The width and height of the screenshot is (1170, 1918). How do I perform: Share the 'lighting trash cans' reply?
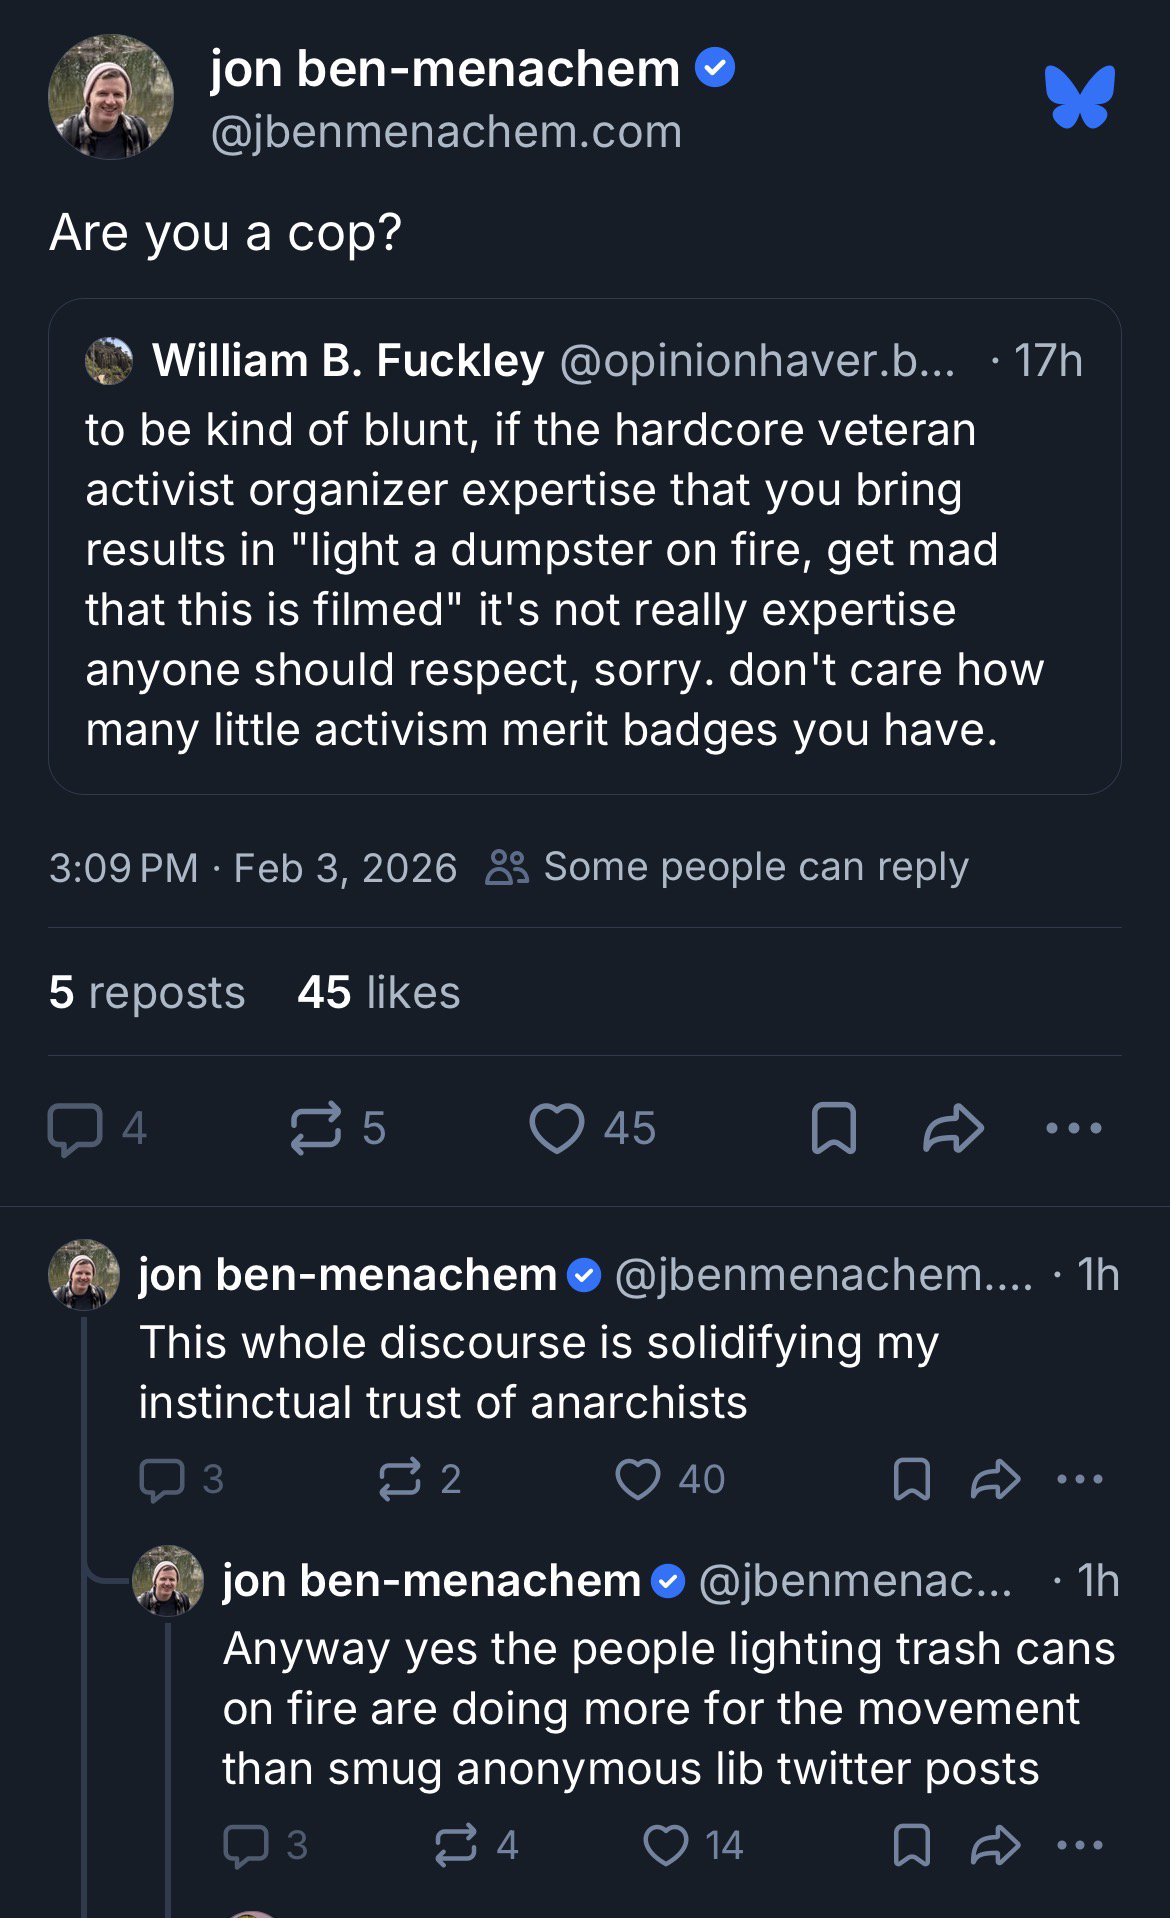995,1846
